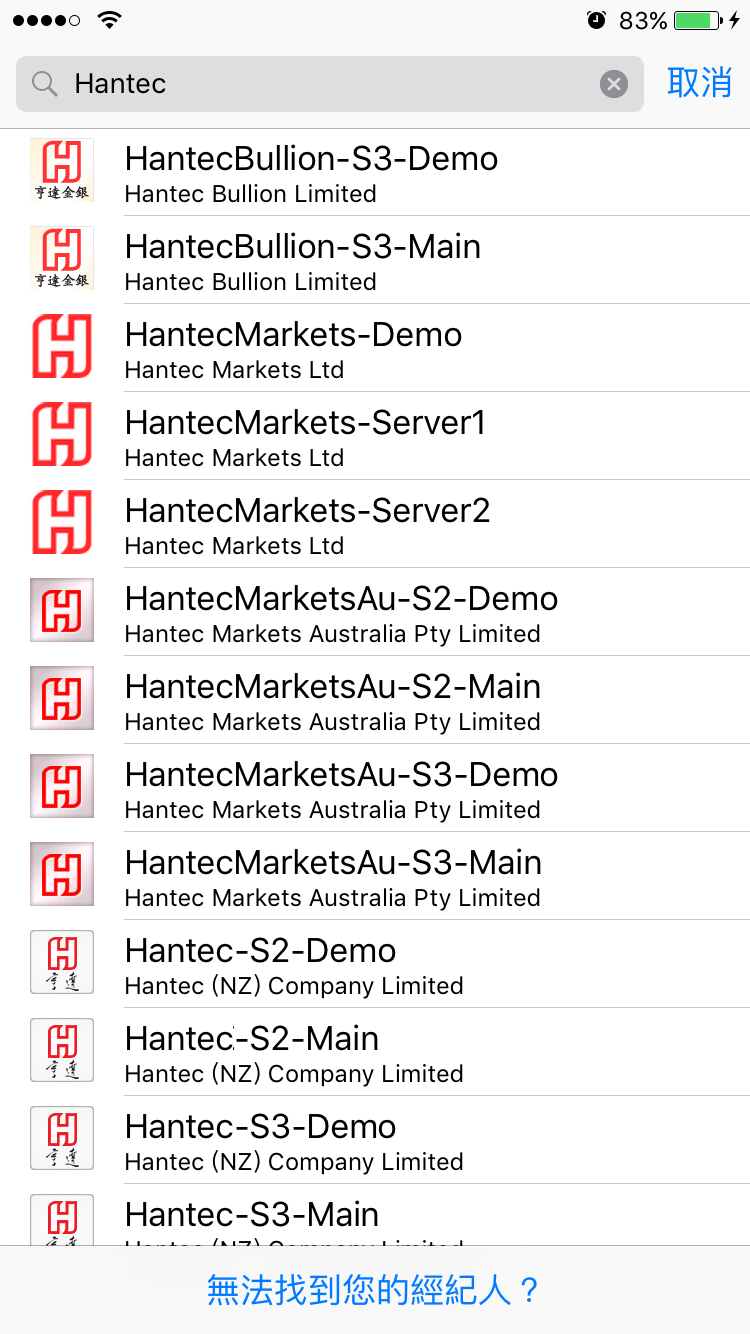Pick HantecMarketsAu-S3-Main from the list

click(x=375, y=876)
